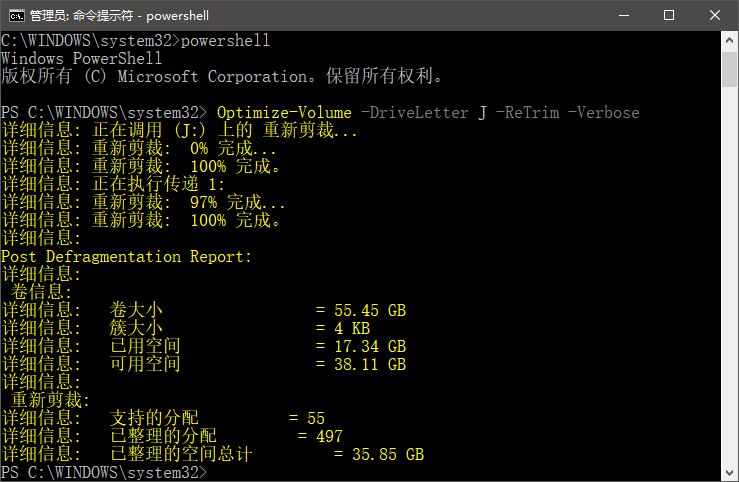Click the -Verbose parameter text

coord(603,113)
